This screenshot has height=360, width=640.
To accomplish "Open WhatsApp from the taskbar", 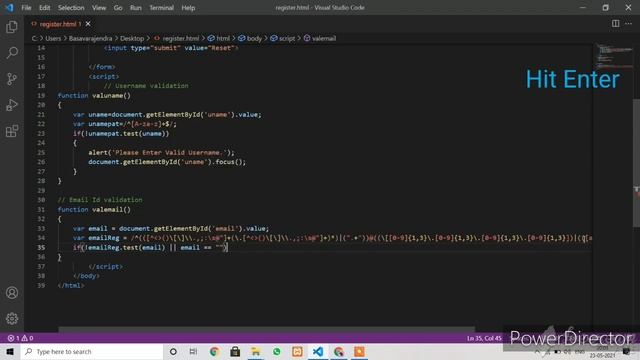I will click(x=277, y=351).
